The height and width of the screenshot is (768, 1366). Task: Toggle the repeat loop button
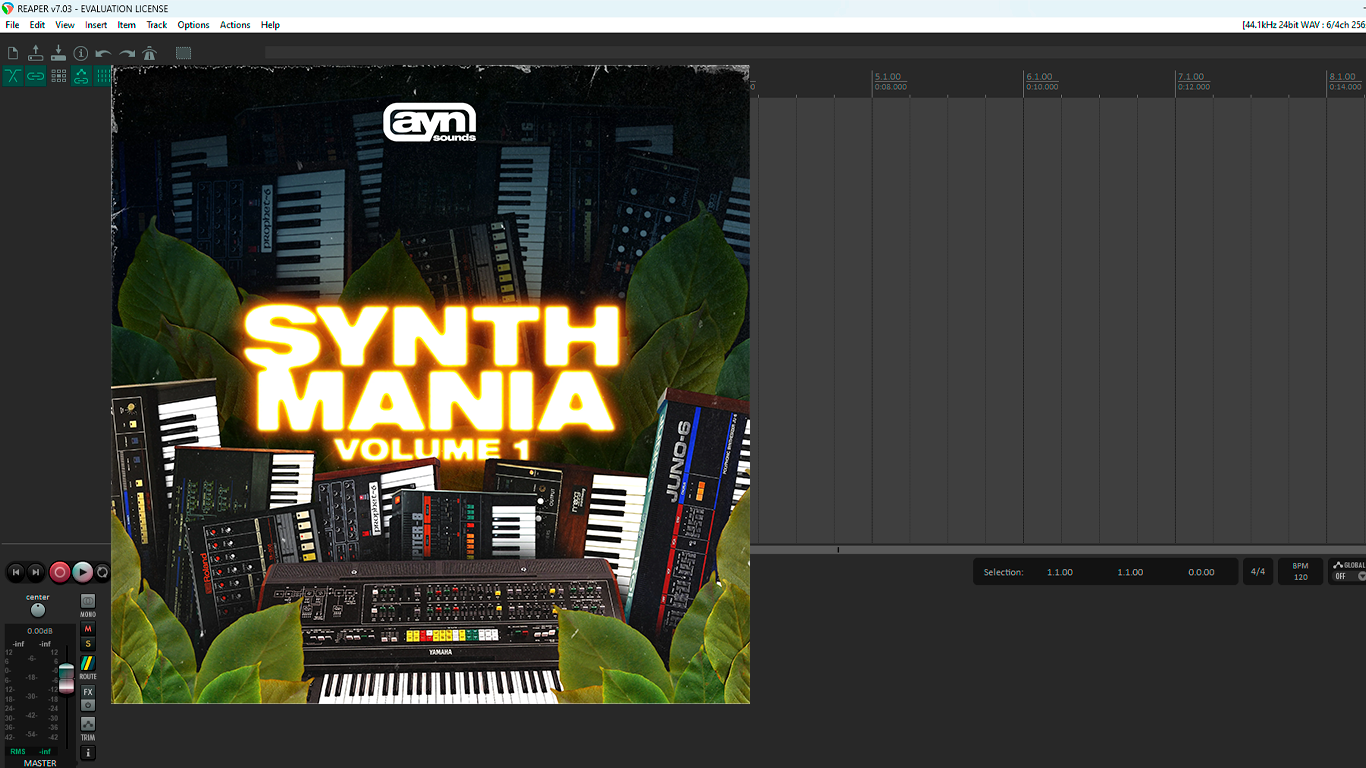coord(102,572)
